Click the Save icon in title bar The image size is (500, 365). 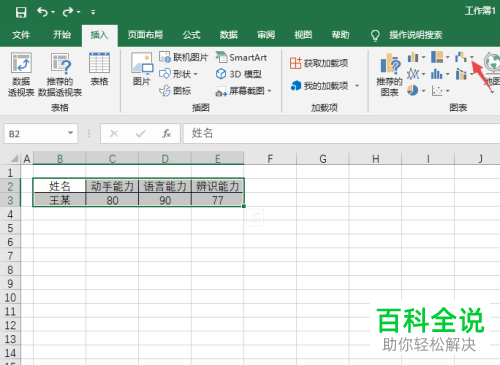(x=21, y=12)
